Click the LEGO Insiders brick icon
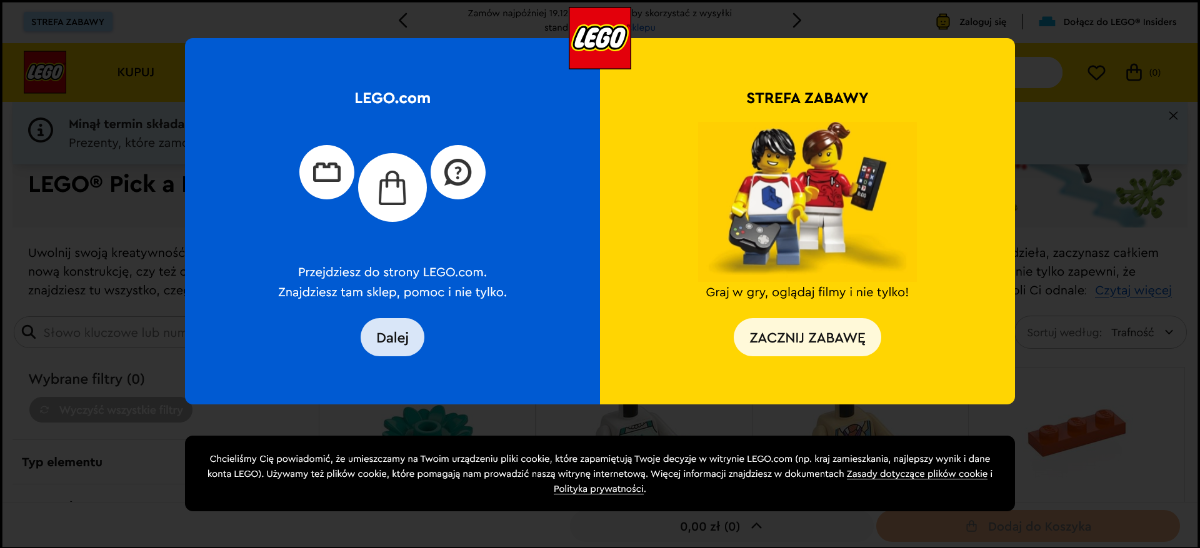Viewport: 1200px width, 548px height. tap(1047, 21)
